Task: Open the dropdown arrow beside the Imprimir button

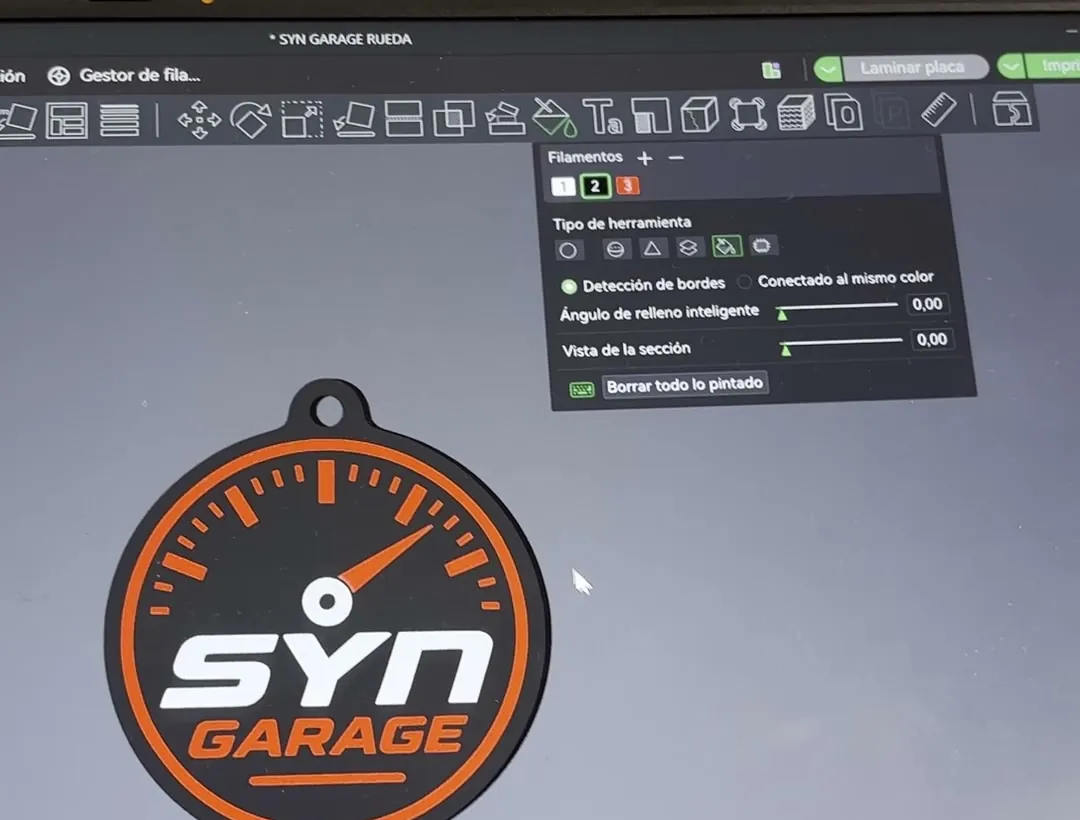Action: [x=1011, y=67]
